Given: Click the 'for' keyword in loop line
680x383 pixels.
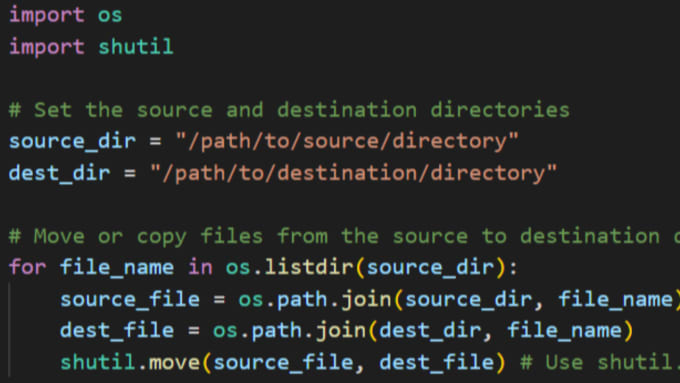Looking at the screenshot, I should tap(27, 267).
